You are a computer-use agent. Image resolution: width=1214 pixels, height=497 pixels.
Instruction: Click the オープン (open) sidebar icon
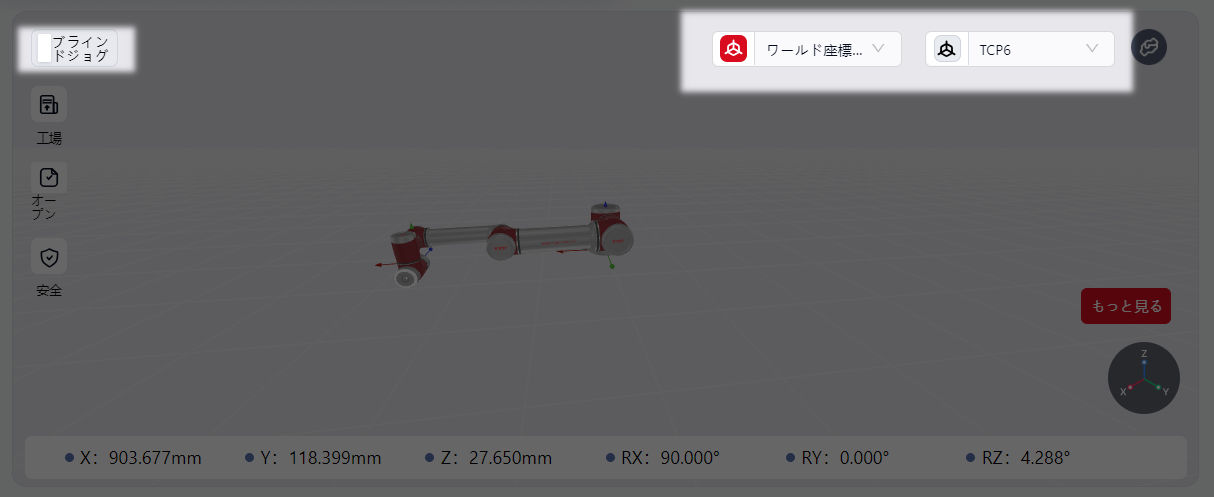pos(49,178)
